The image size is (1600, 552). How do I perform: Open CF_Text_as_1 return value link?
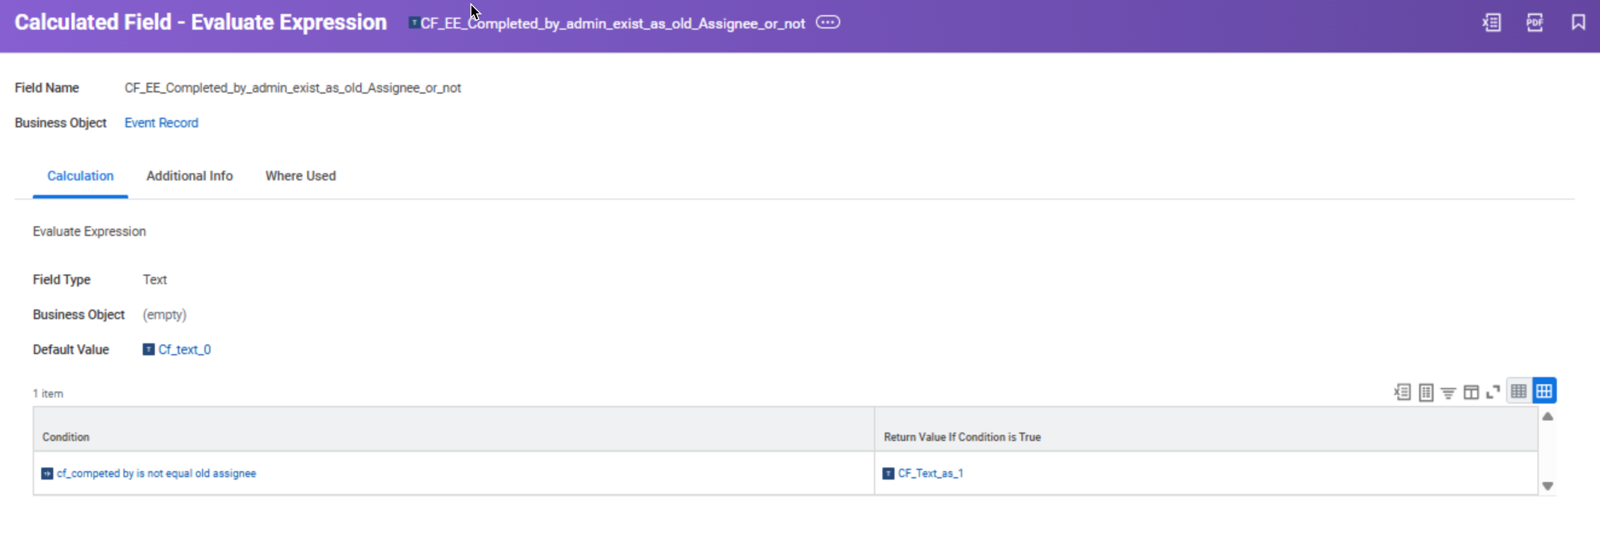click(x=930, y=474)
